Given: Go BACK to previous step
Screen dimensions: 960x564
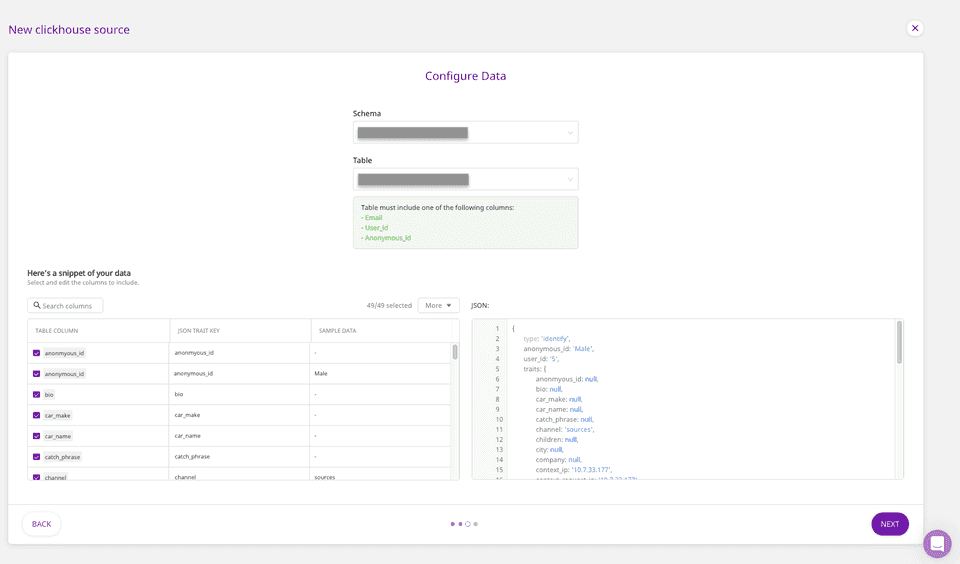Looking at the screenshot, I should coord(41,524).
